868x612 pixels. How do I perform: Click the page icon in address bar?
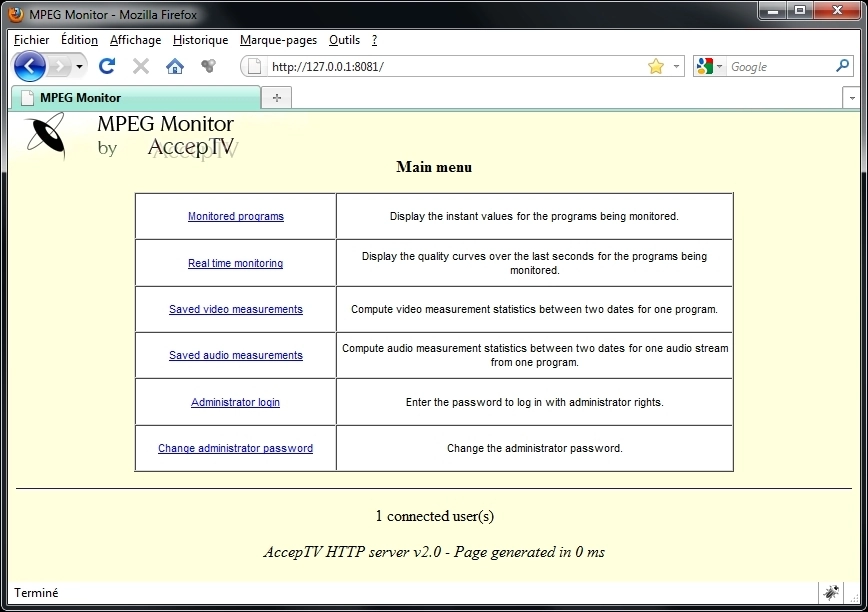pyautogui.click(x=254, y=66)
